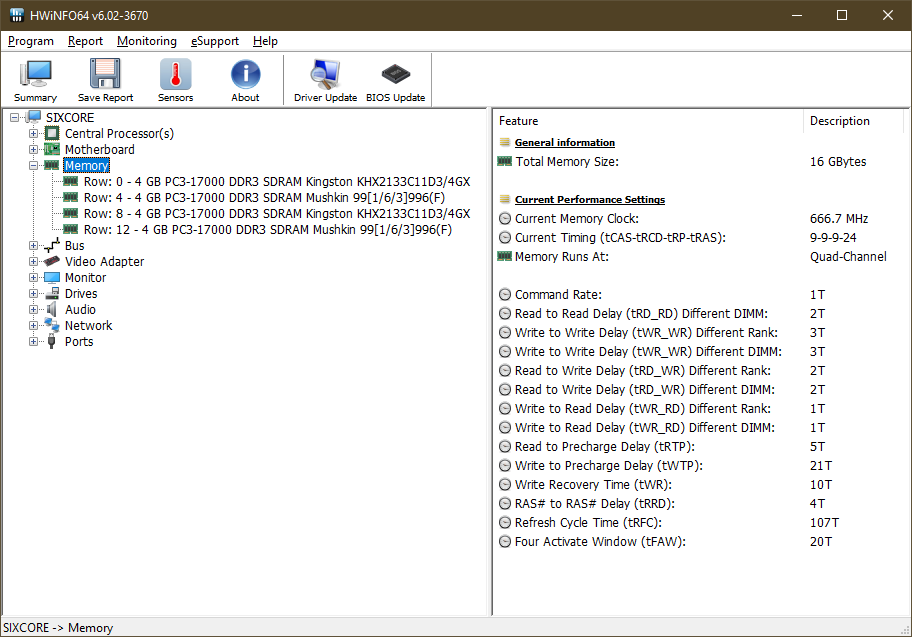This screenshot has height=637, width=912.
Task: Click the Central Processor(s) chip icon
Action: coord(52,134)
